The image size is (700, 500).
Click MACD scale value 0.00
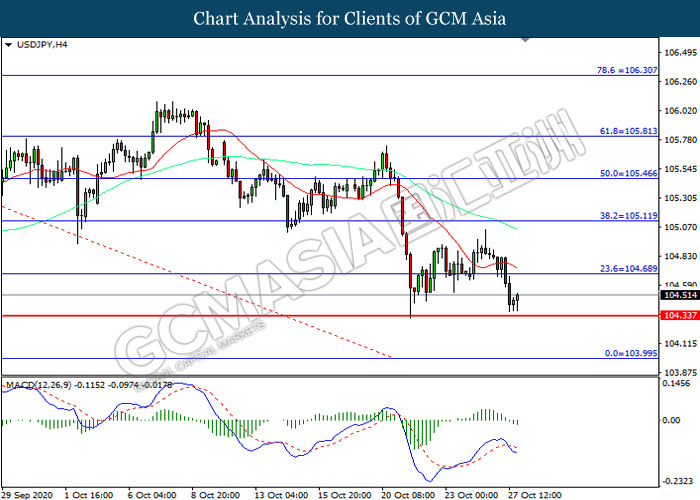coord(671,420)
